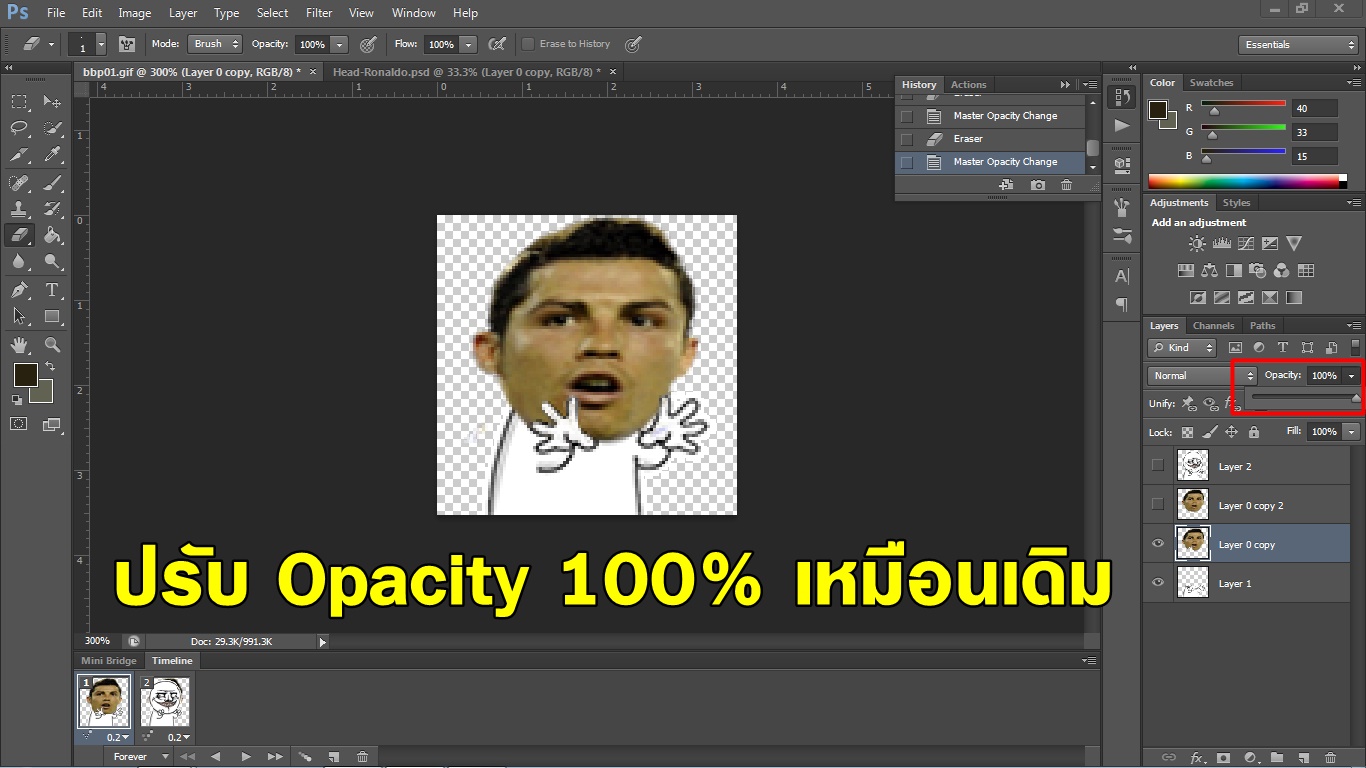Select the Lasso tool

[x=19, y=129]
